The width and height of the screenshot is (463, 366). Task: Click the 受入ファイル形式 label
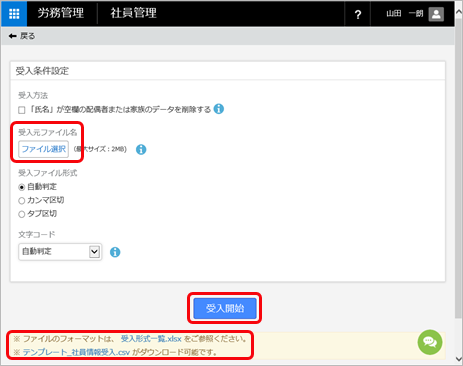47,173
